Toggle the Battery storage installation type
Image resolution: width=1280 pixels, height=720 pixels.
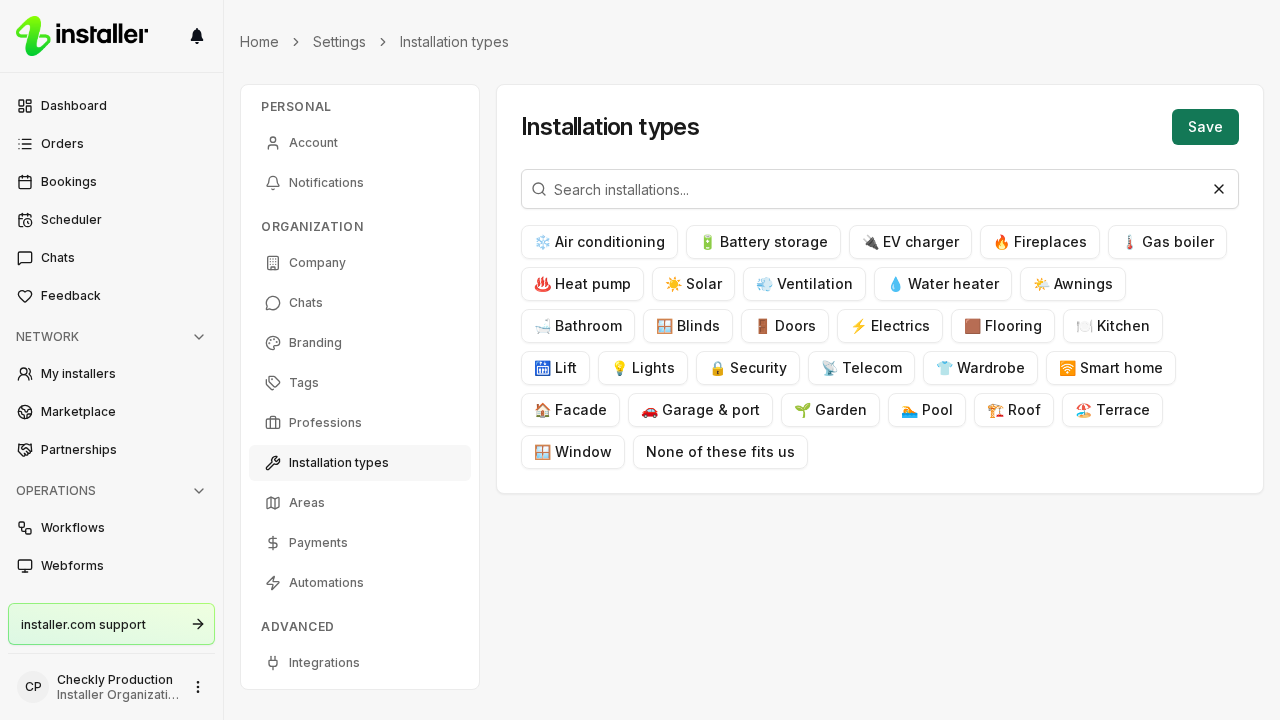coord(763,242)
